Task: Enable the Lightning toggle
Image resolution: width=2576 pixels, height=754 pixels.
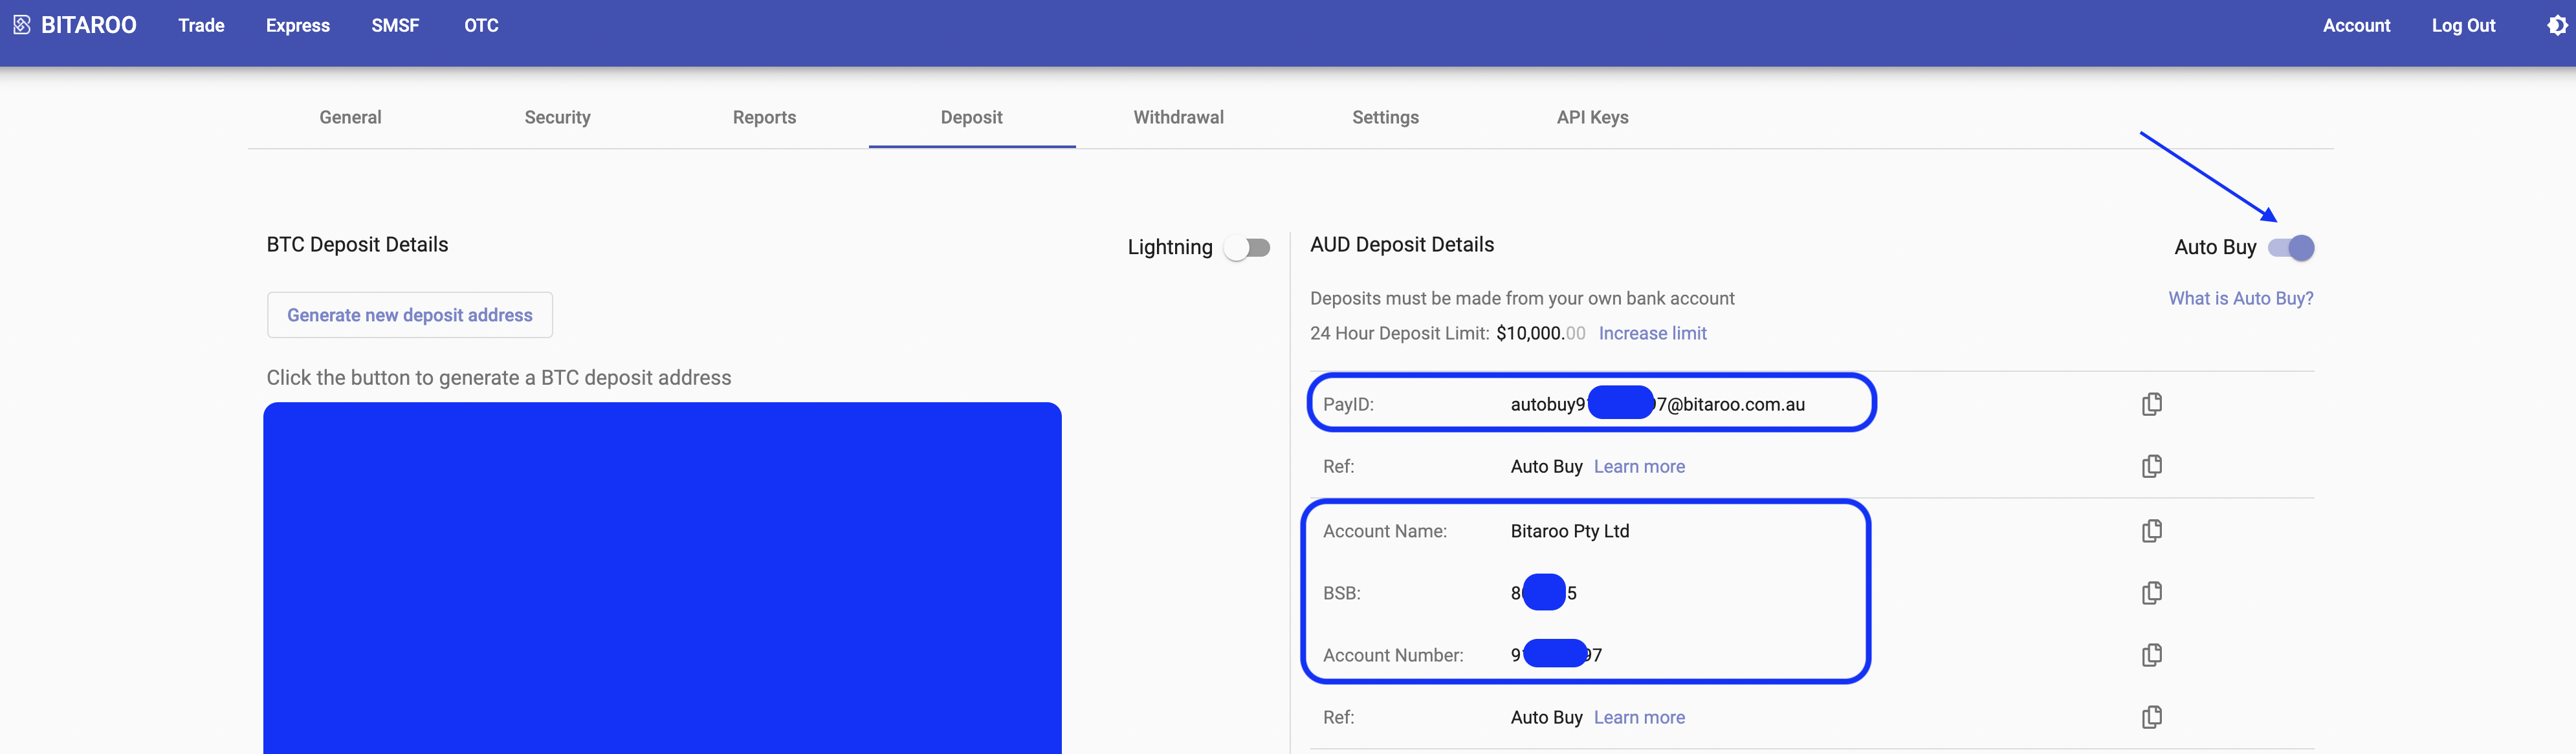Action: pos(1247,248)
